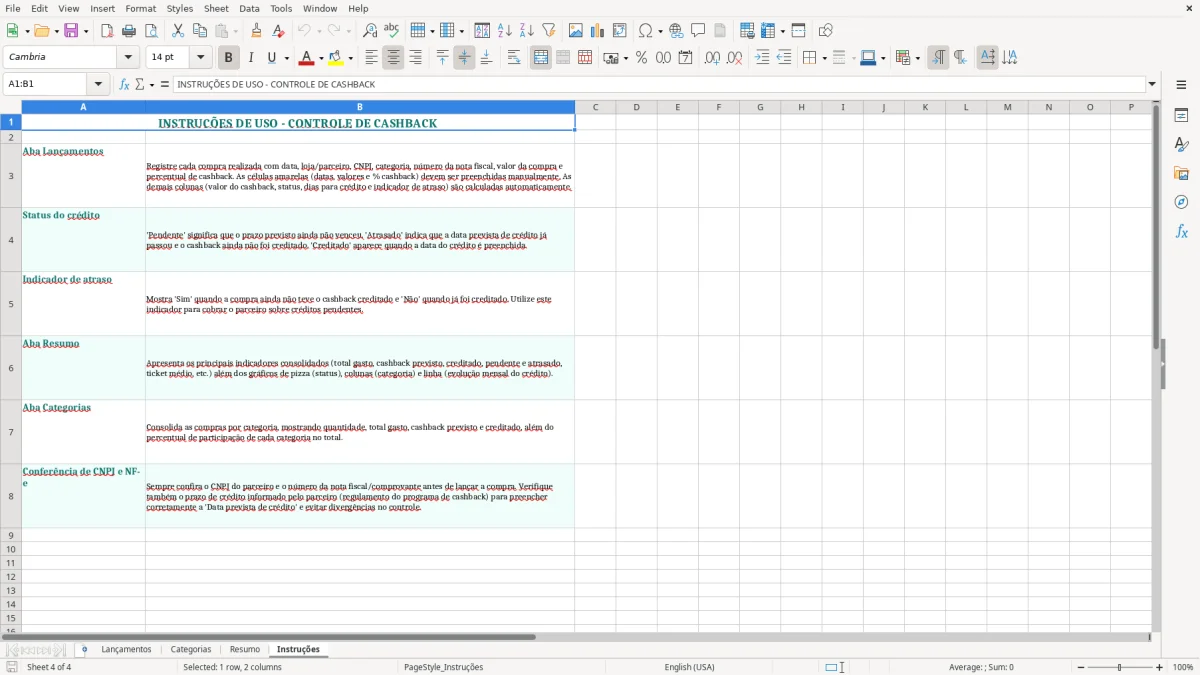Click the Zoom Out minus button
The width and height of the screenshot is (1200, 675).
(x=1081, y=667)
